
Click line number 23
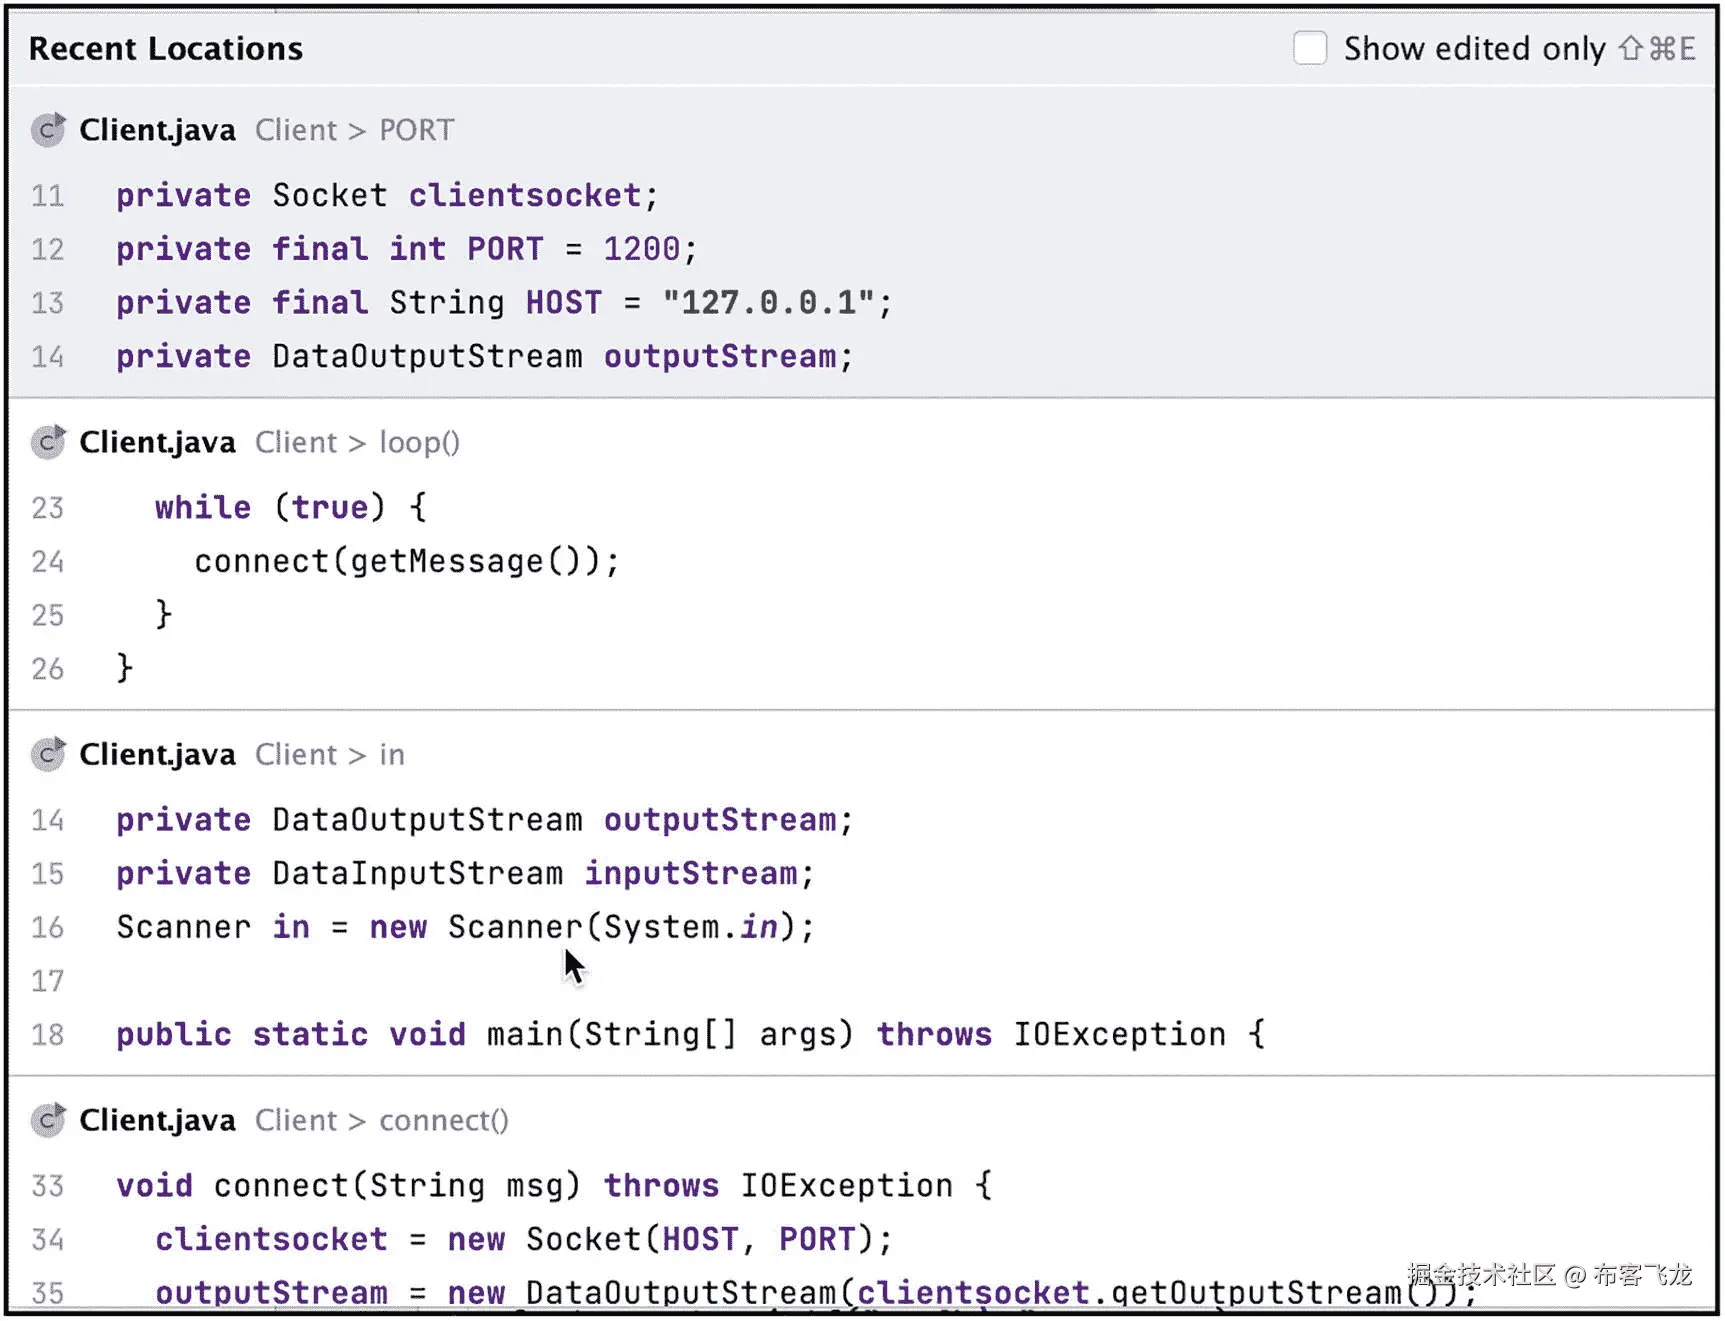coord(47,508)
